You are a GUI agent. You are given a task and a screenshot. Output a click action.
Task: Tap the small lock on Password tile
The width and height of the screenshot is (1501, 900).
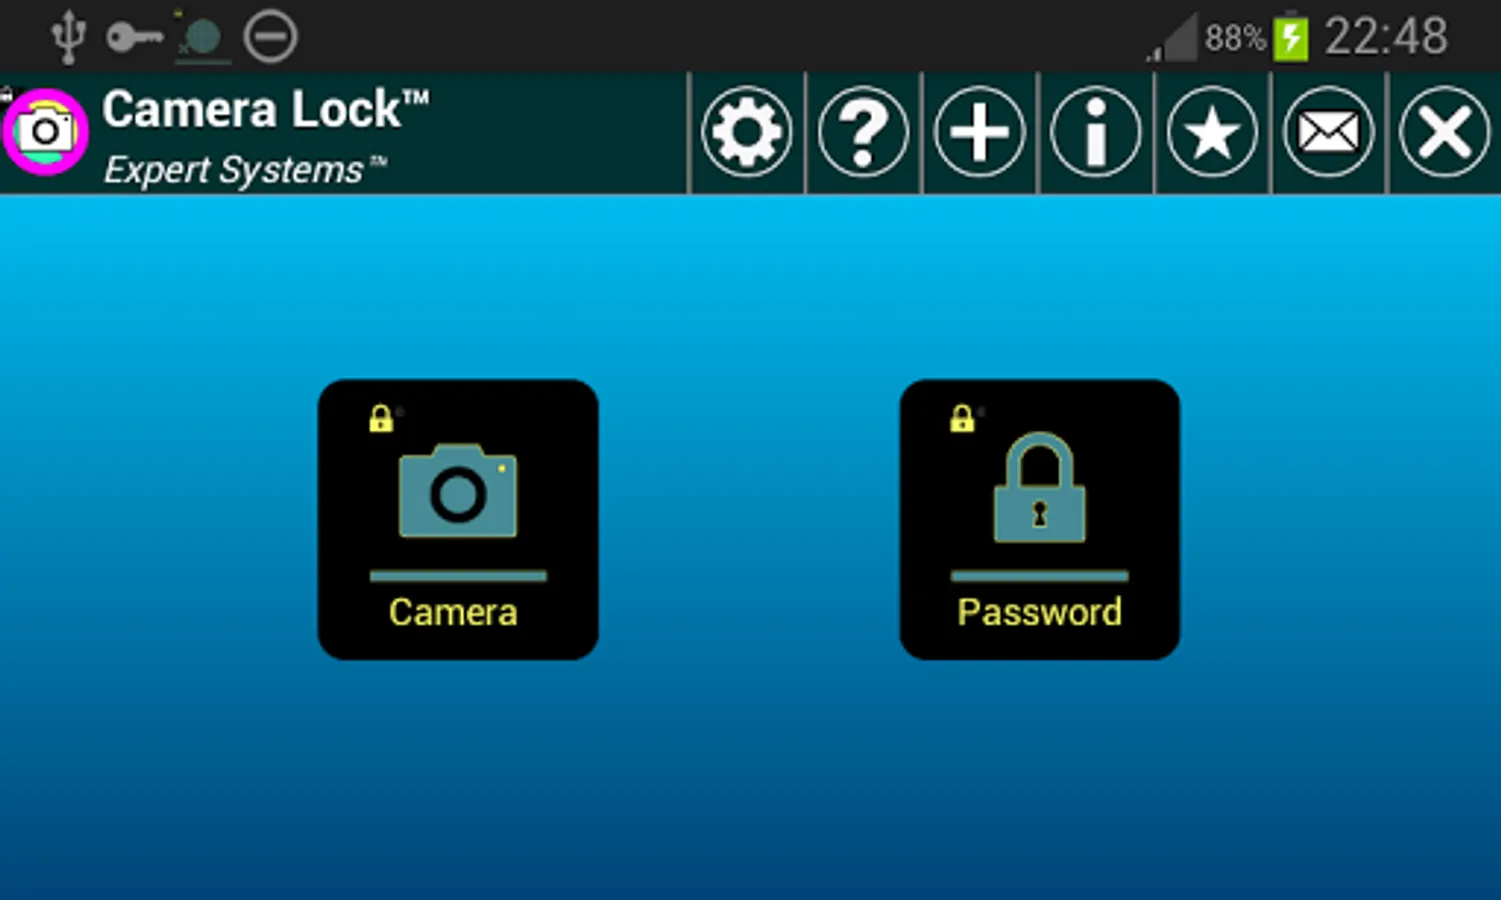pyautogui.click(x=962, y=418)
